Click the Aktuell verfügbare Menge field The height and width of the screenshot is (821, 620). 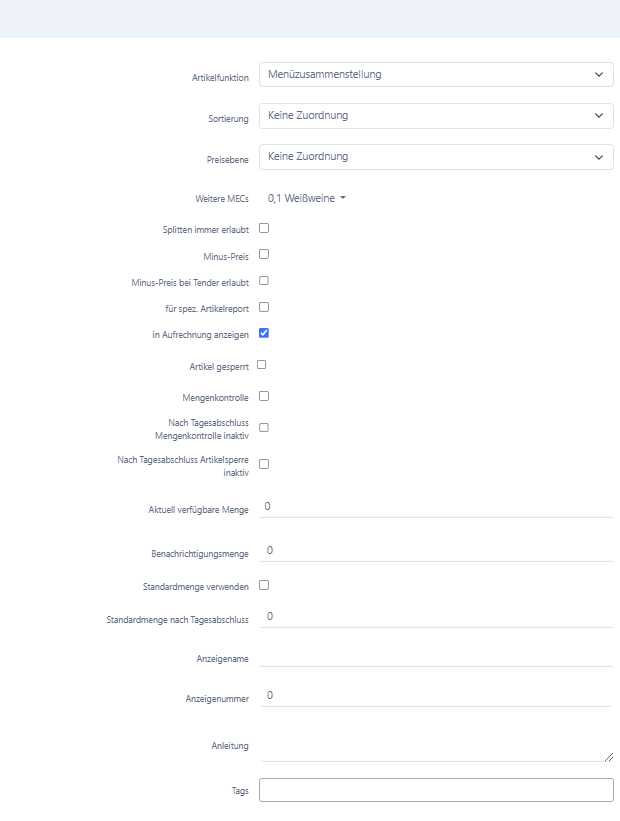pyautogui.click(x=436, y=507)
